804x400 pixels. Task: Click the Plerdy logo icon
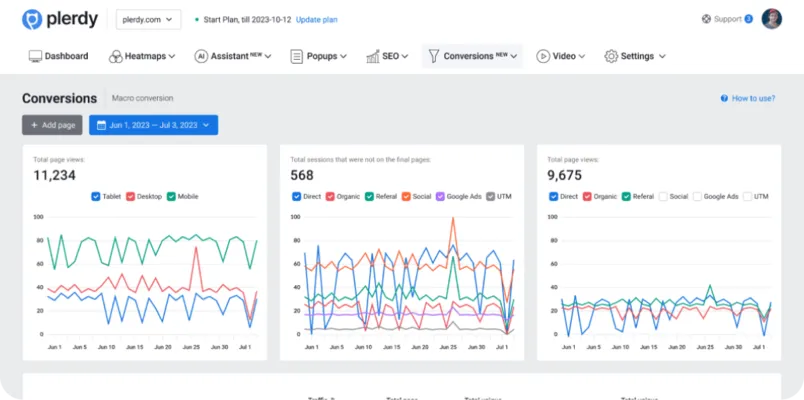(x=32, y=19)
